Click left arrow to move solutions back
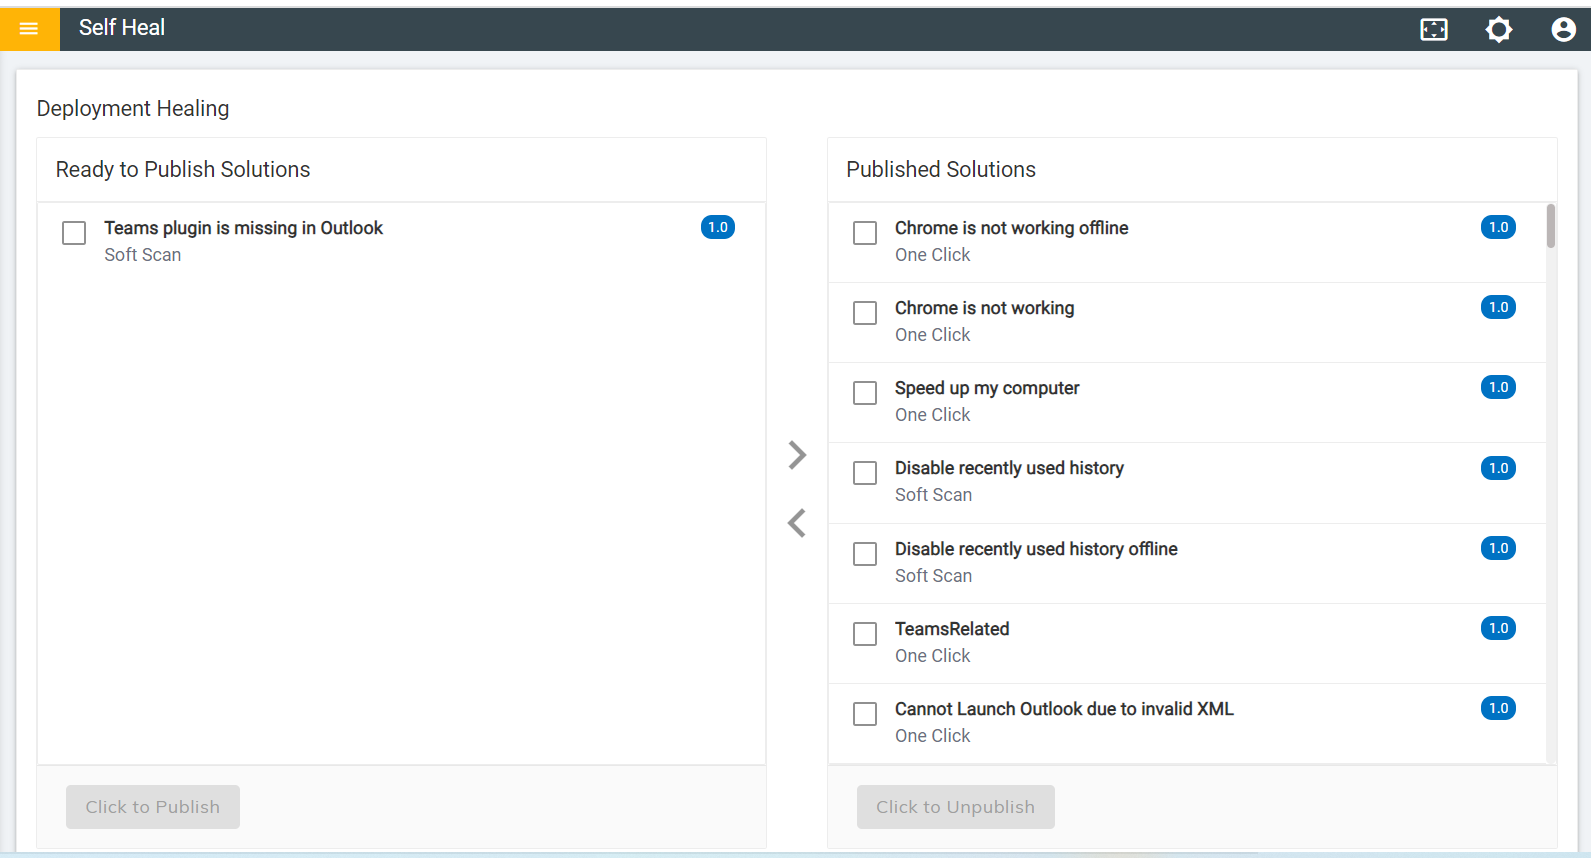The width and height of the screenshot is (1591, 858). click(x=797, y=523)
